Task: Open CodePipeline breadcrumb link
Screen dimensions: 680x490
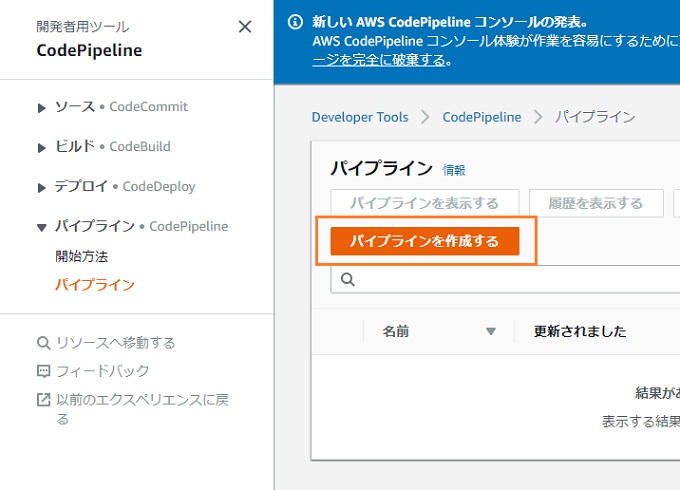Action: coord(482,117)
